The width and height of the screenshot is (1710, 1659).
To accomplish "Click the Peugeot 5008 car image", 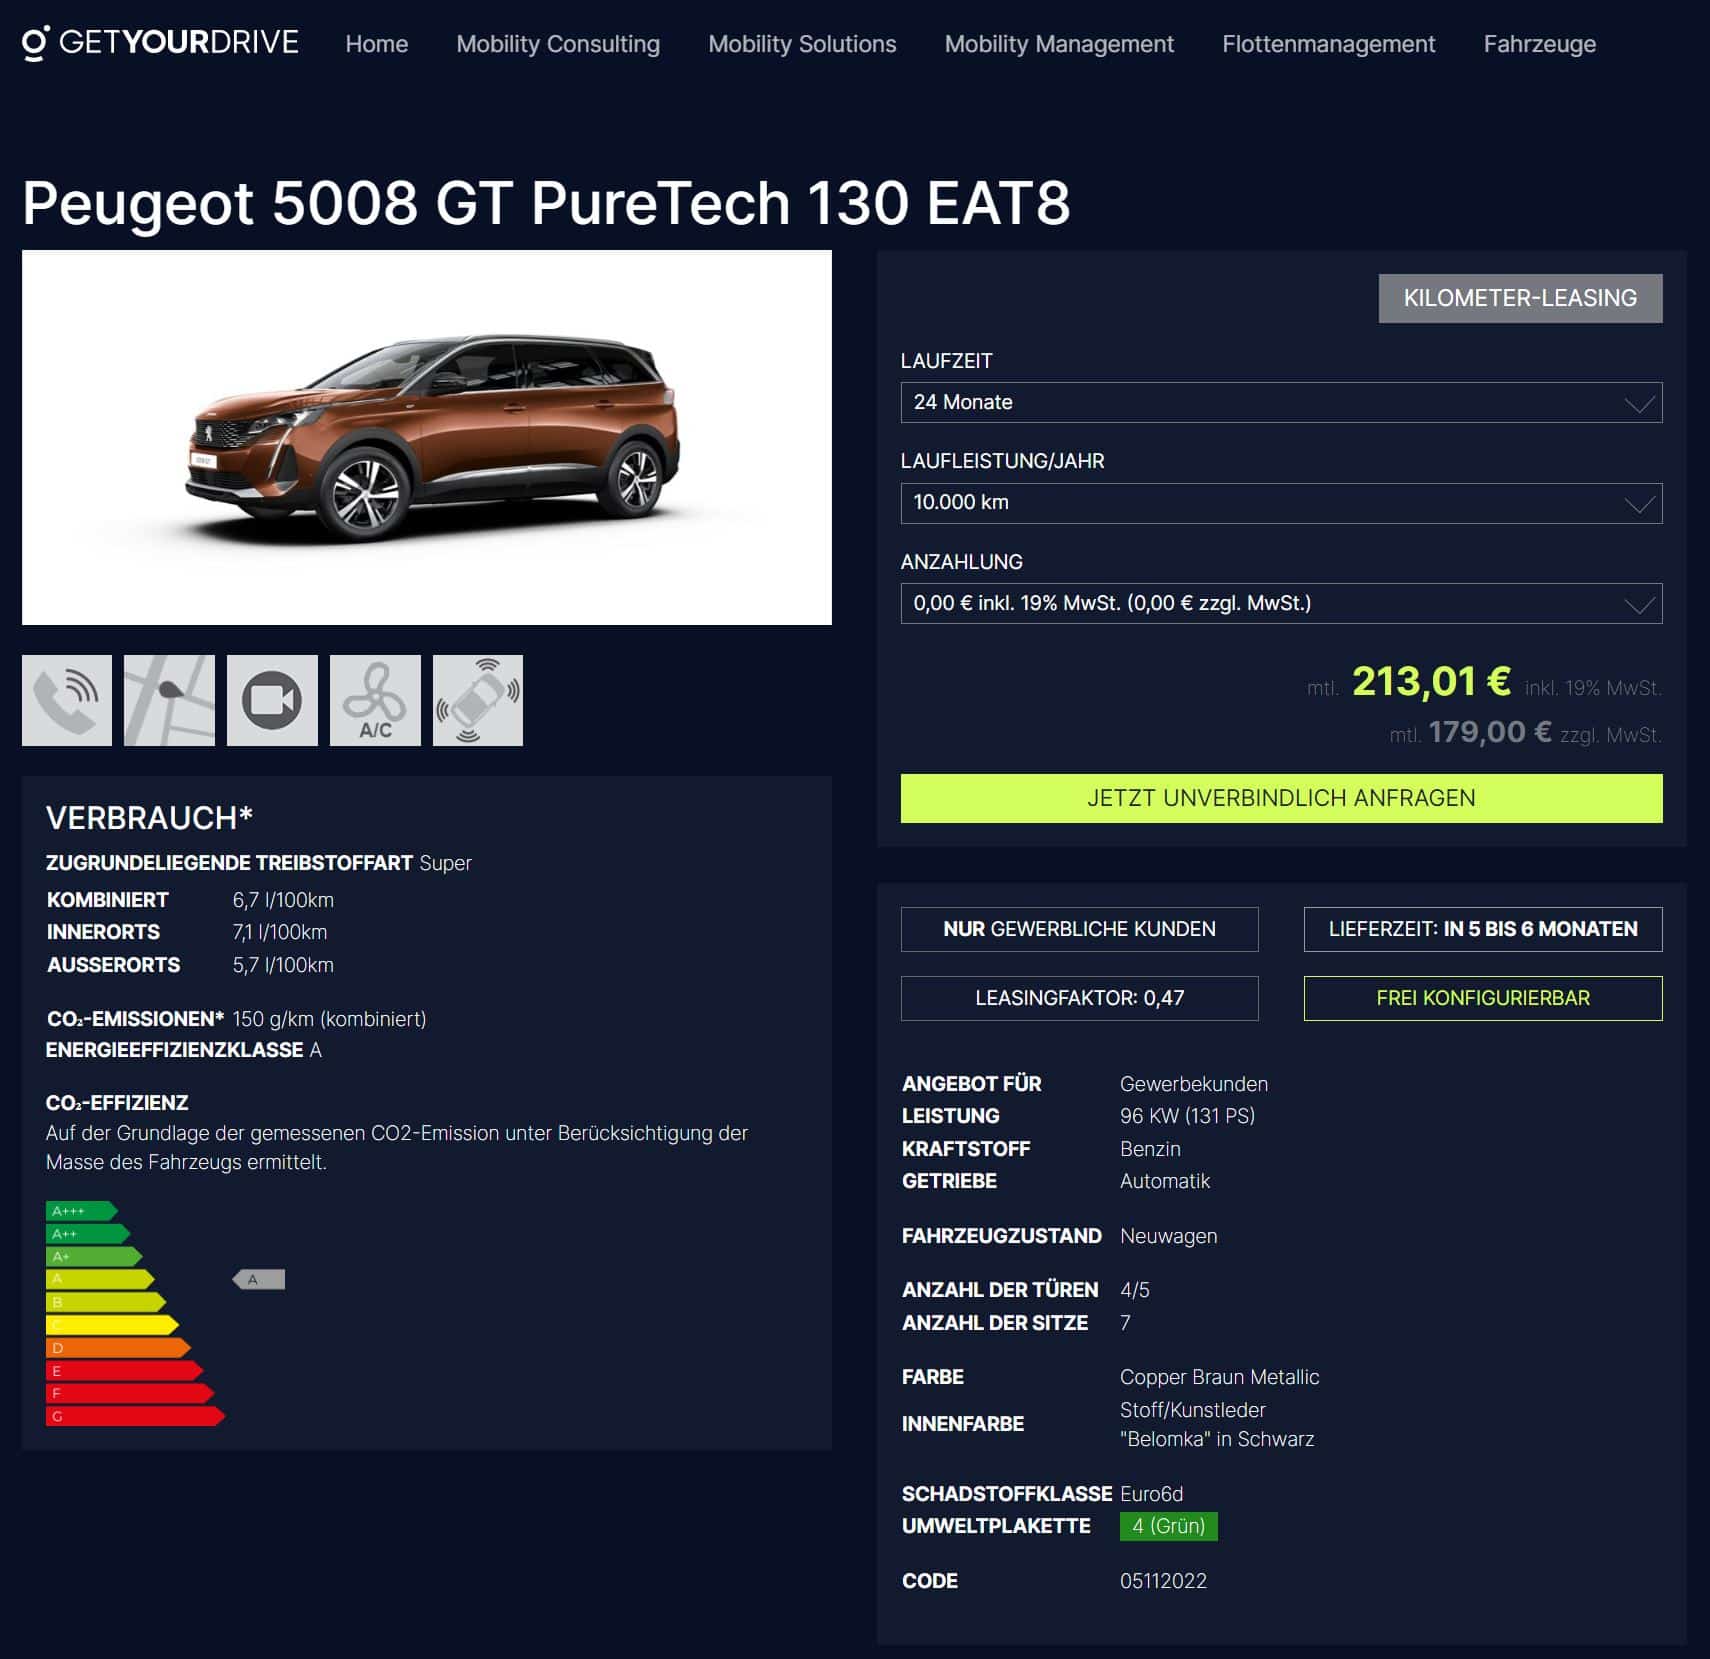I will [x=427, y=437].
